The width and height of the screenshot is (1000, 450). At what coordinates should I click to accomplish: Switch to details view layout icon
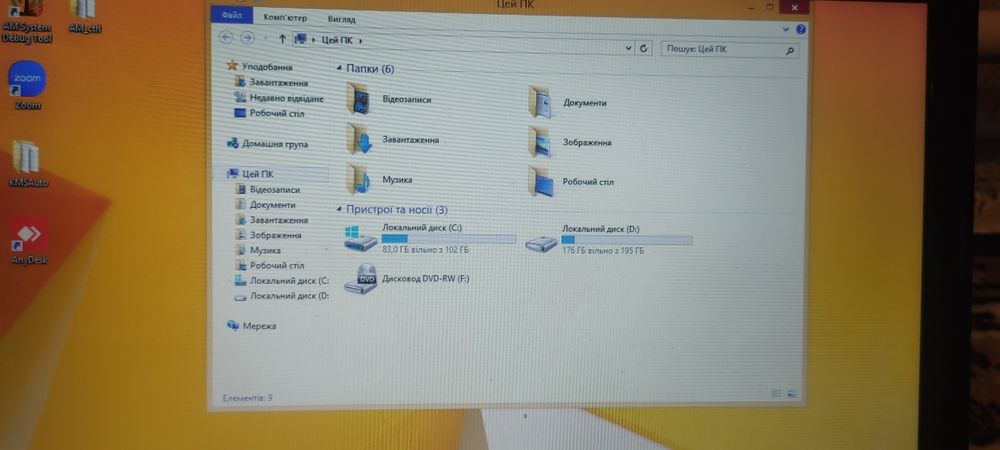tap(777, 394)
